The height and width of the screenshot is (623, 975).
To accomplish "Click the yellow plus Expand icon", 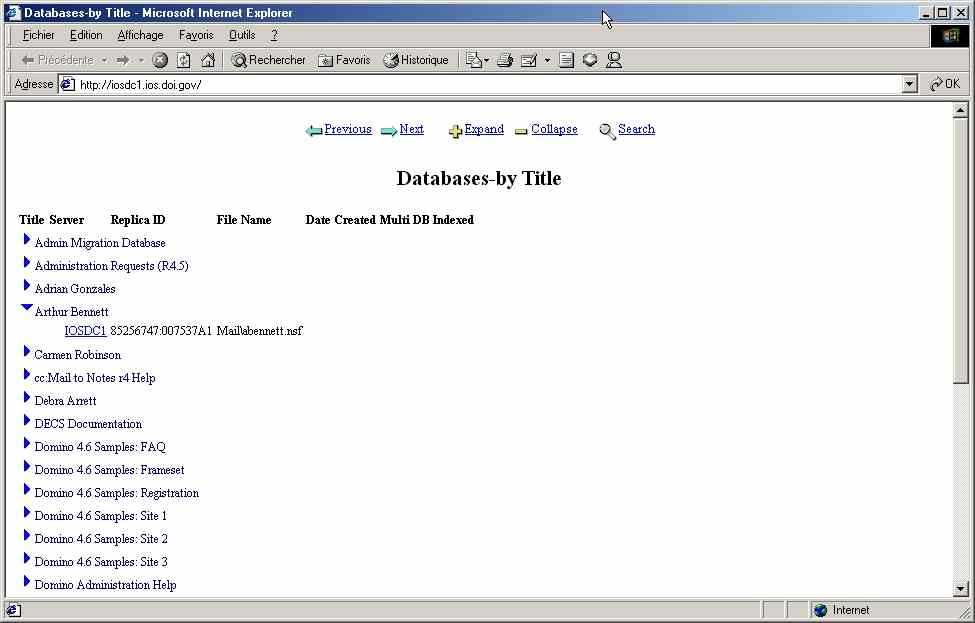I will (x=455, y=131).
